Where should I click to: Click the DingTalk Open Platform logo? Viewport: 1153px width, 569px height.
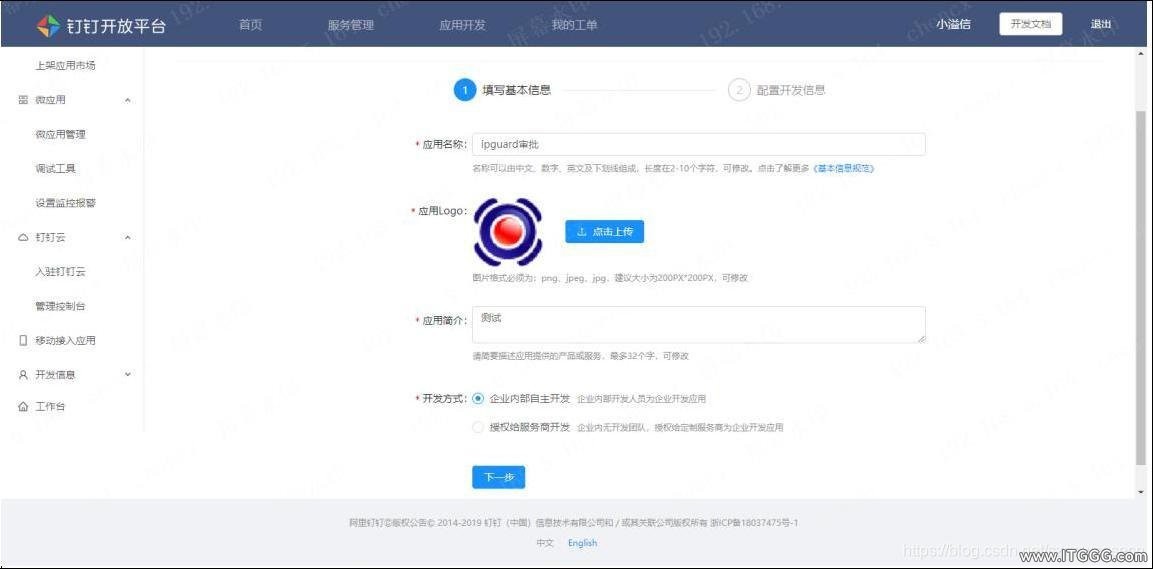[101, 24]
